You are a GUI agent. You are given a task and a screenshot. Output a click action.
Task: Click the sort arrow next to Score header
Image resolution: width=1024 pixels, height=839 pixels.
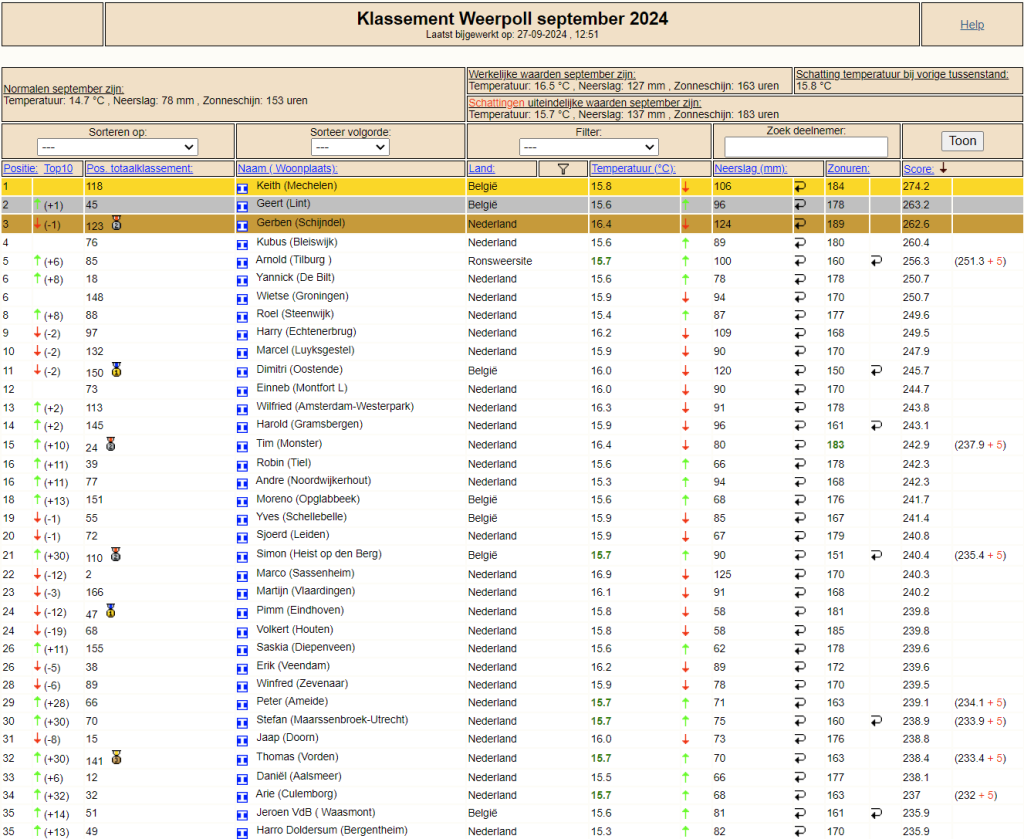943,168
